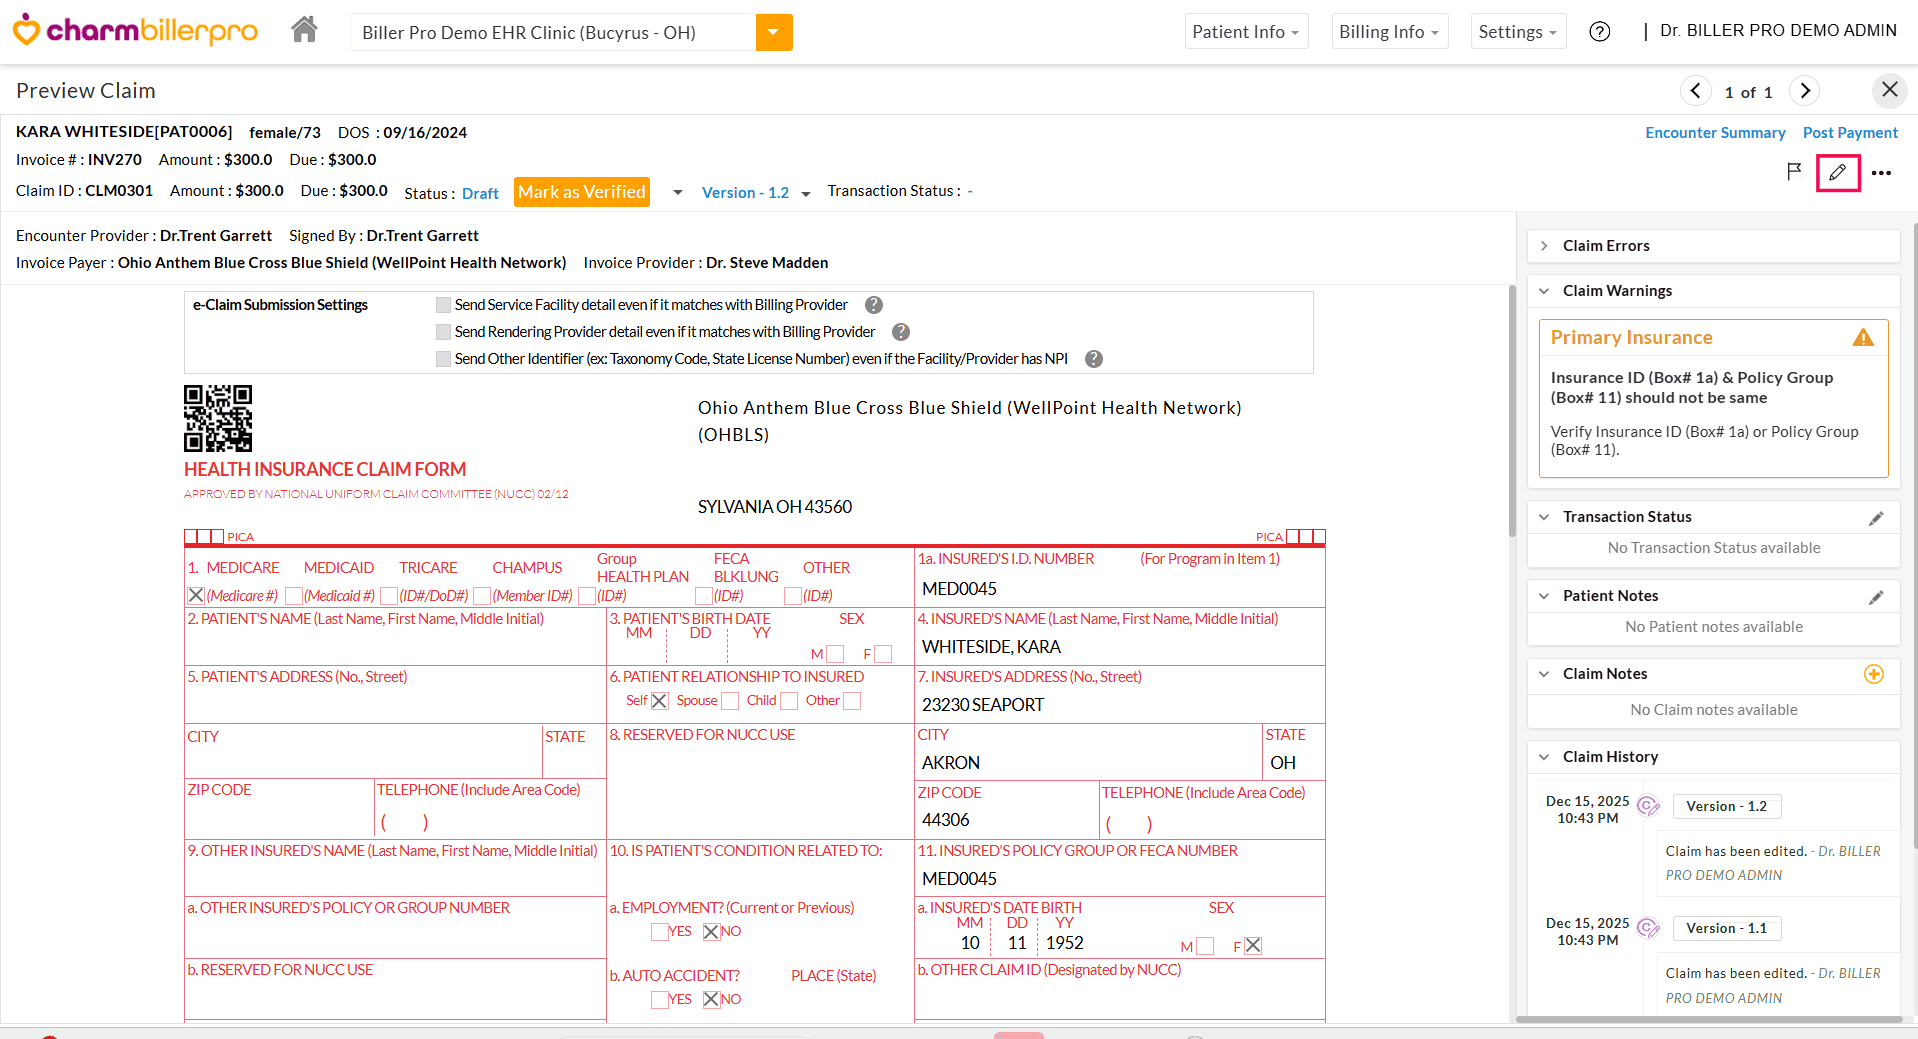Check the Medicaid box
1918x1039 pixels.
point(294,595)
